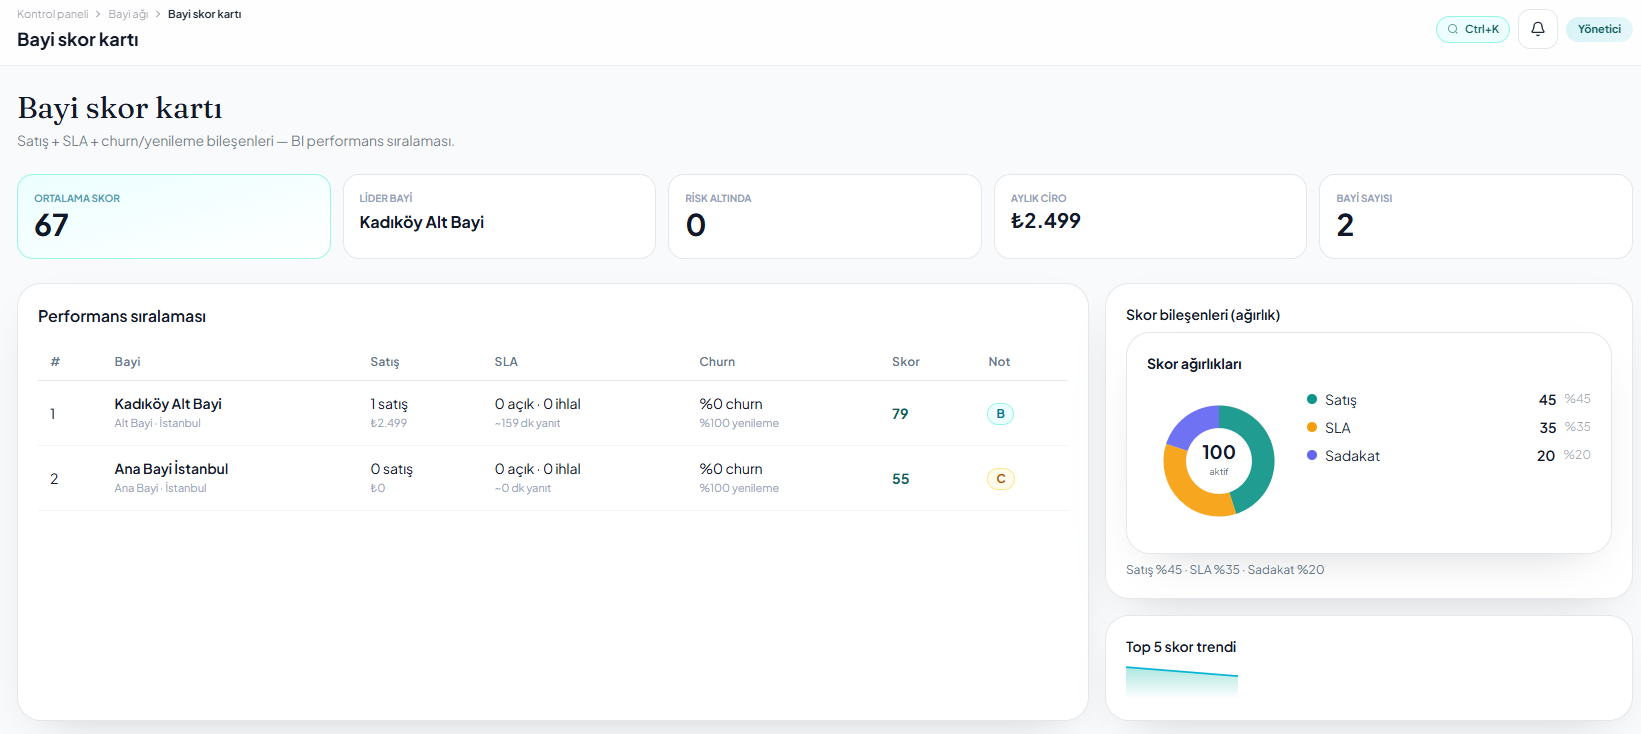Sort table by Skor column header

(906, 362)
